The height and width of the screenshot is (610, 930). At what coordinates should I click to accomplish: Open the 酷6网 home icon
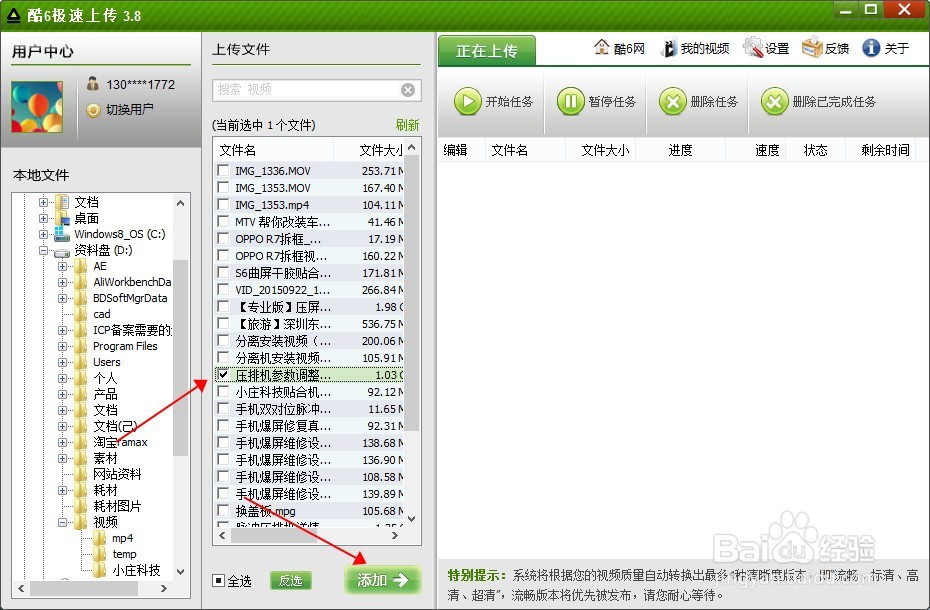coord(601,47)
